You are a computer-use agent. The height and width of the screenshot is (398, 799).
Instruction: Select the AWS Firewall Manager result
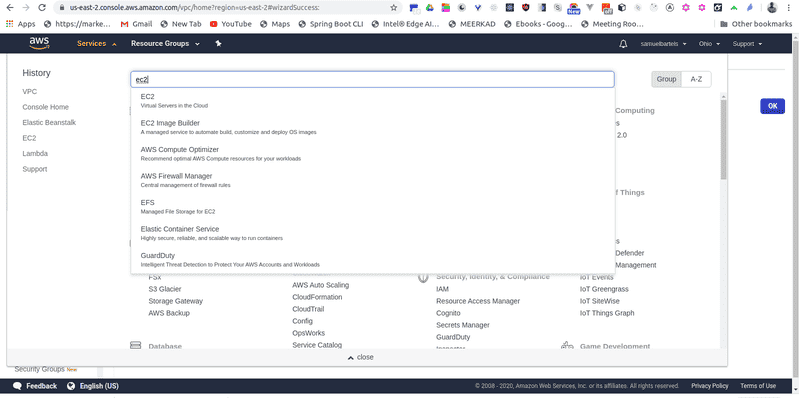[372, 180]
